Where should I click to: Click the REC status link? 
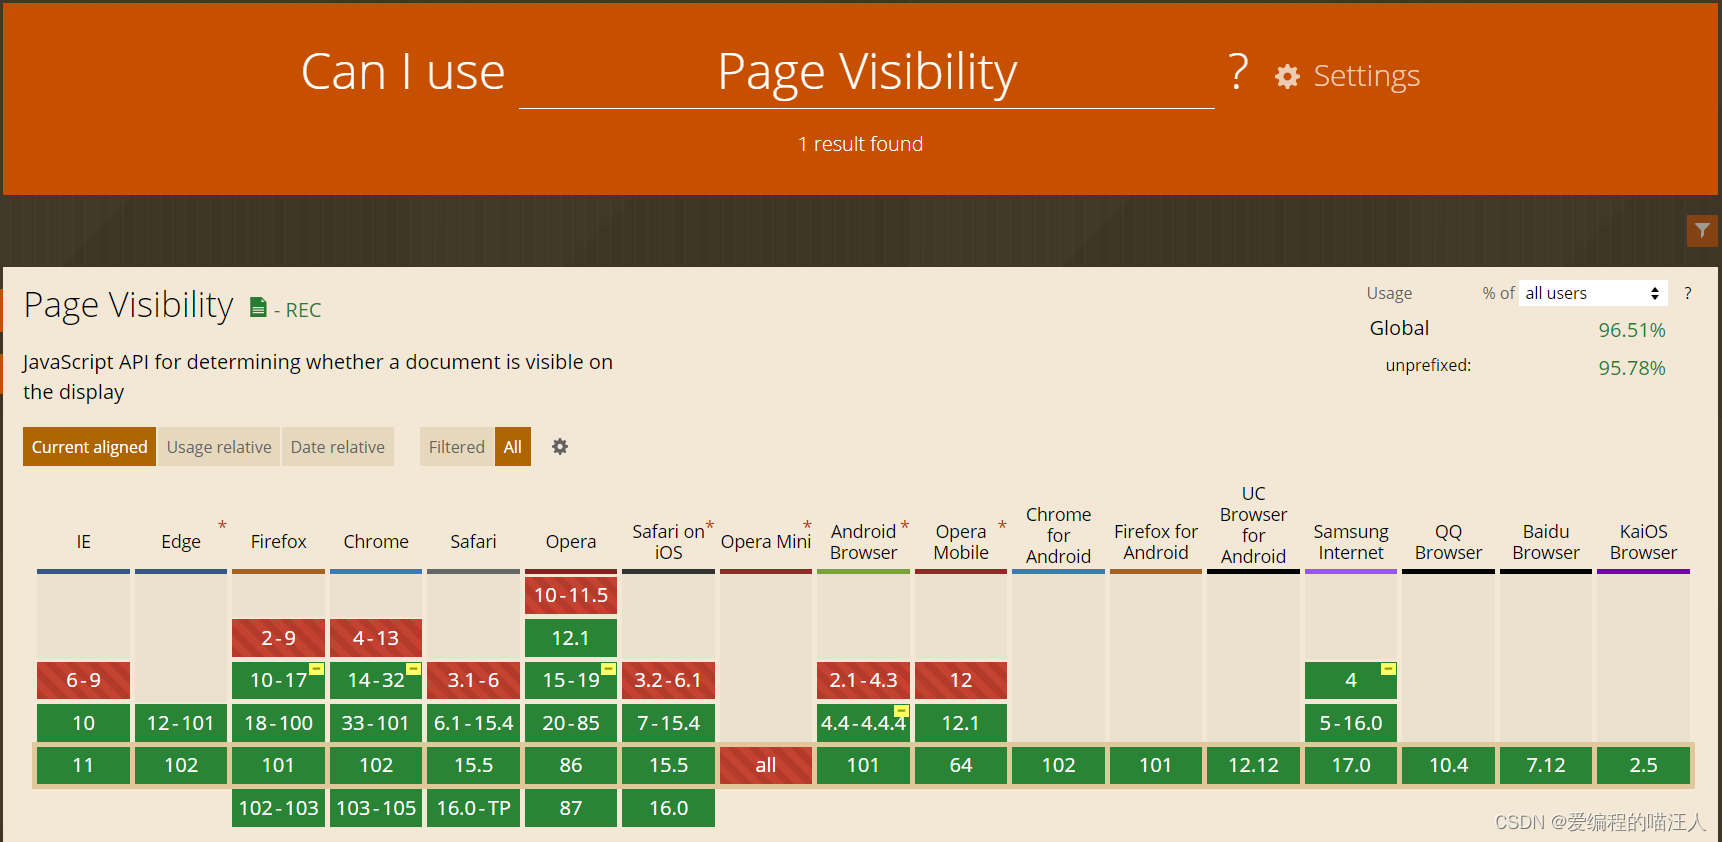tap(303, 310)
